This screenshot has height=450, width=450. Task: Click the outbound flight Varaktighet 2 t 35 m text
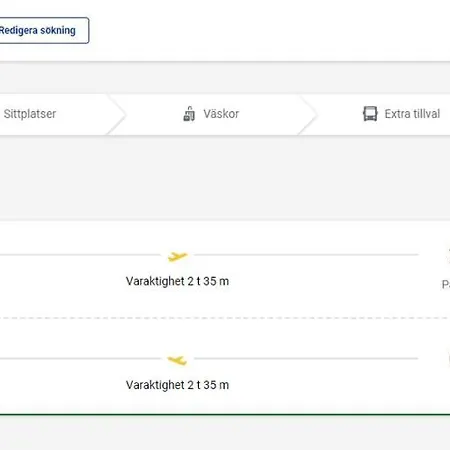[177, 281]
